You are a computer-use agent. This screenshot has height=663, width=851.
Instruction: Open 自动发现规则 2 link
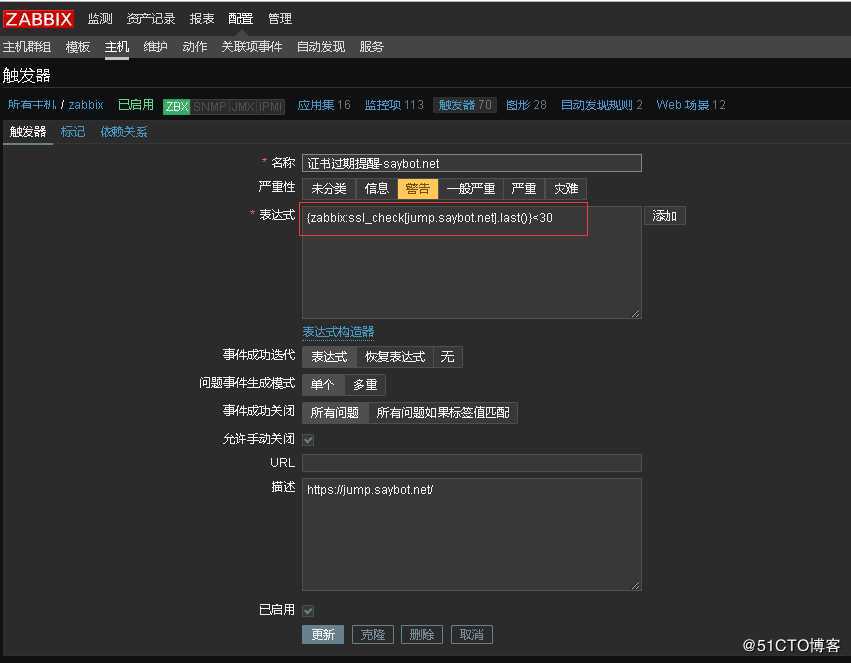(601, 105)
